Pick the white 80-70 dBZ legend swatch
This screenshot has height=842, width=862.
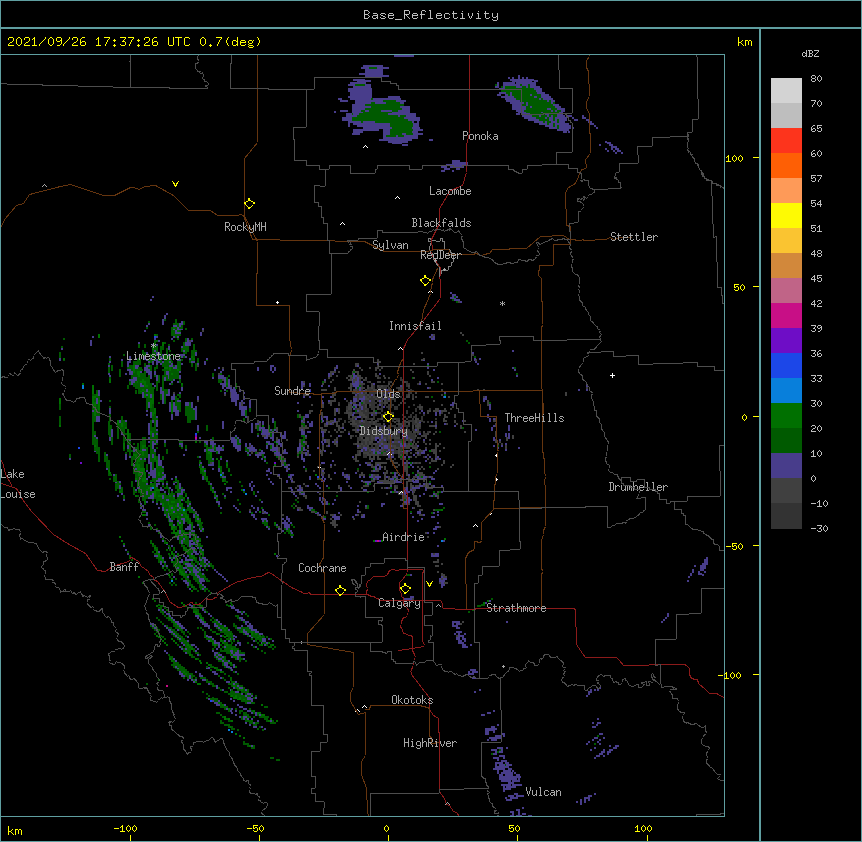pyautogui.click(x=786, y=91)
